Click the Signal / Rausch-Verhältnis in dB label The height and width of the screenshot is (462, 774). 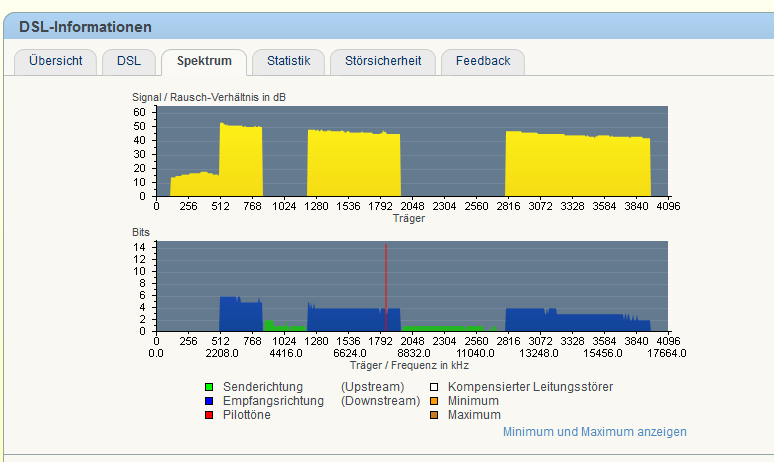[209, 97]
